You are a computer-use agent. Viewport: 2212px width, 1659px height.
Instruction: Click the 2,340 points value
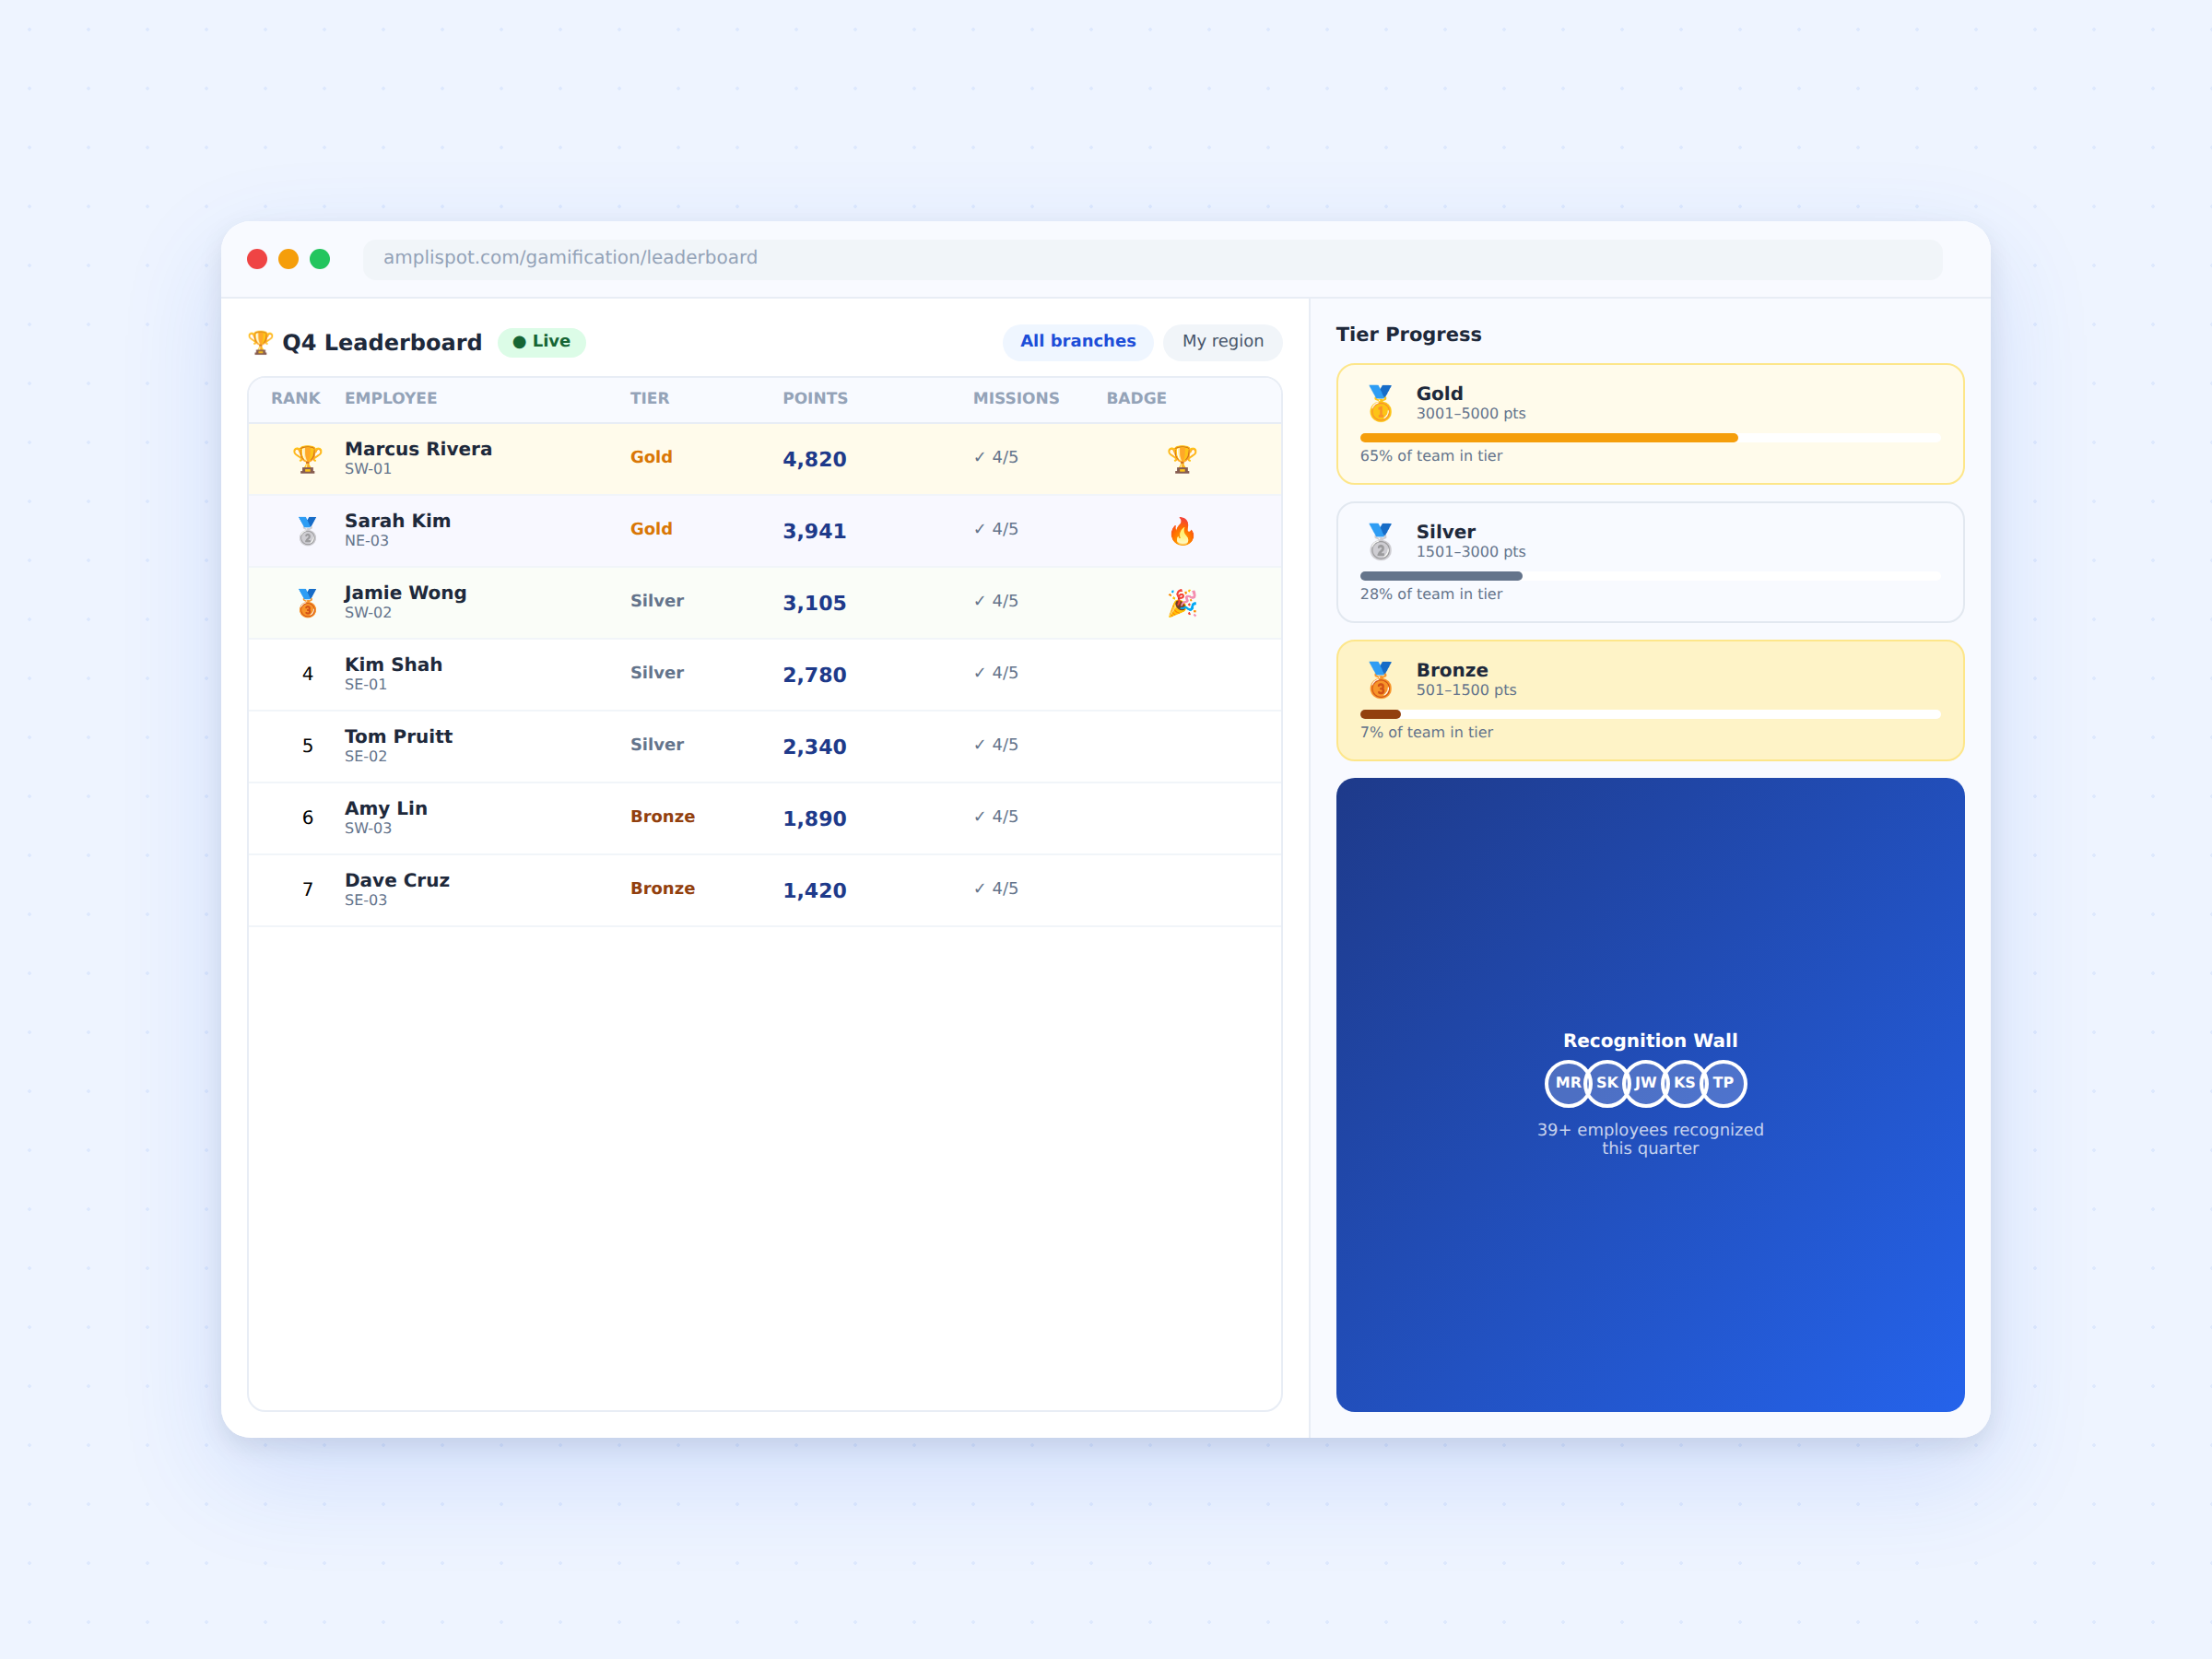(x=815, y=747)
